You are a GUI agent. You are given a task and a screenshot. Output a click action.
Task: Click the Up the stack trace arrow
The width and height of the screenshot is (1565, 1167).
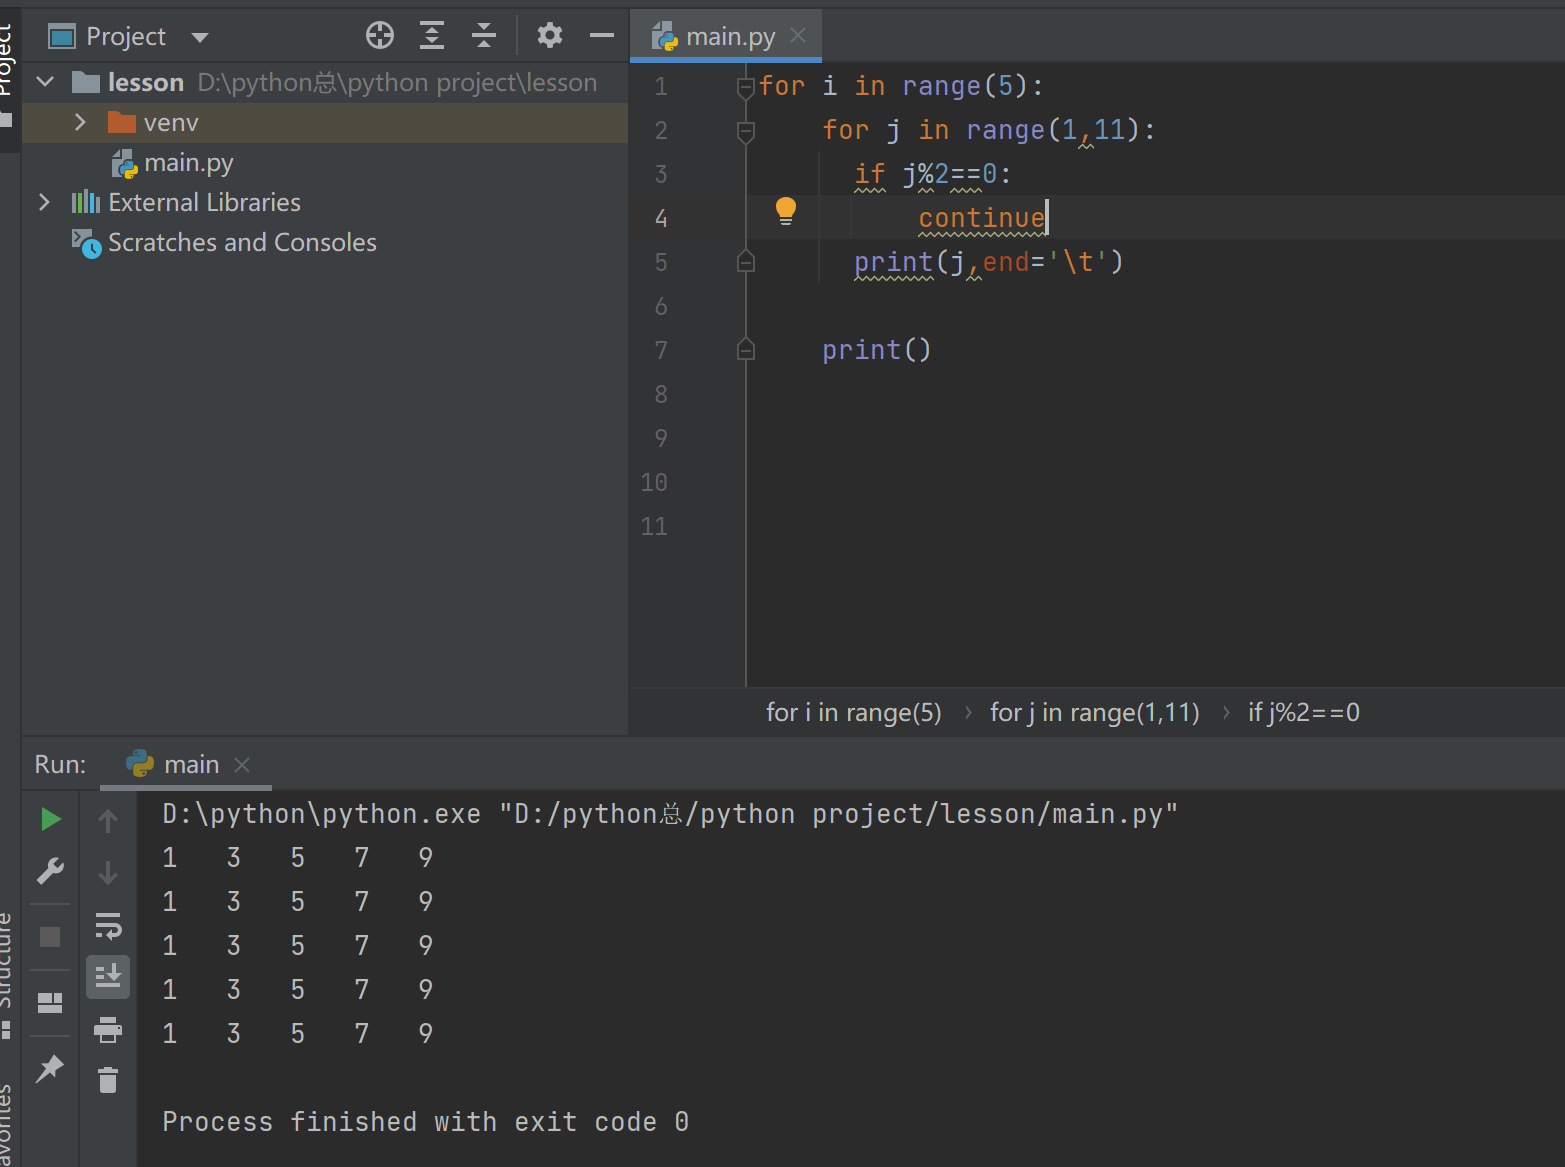(x=108, y=822)
